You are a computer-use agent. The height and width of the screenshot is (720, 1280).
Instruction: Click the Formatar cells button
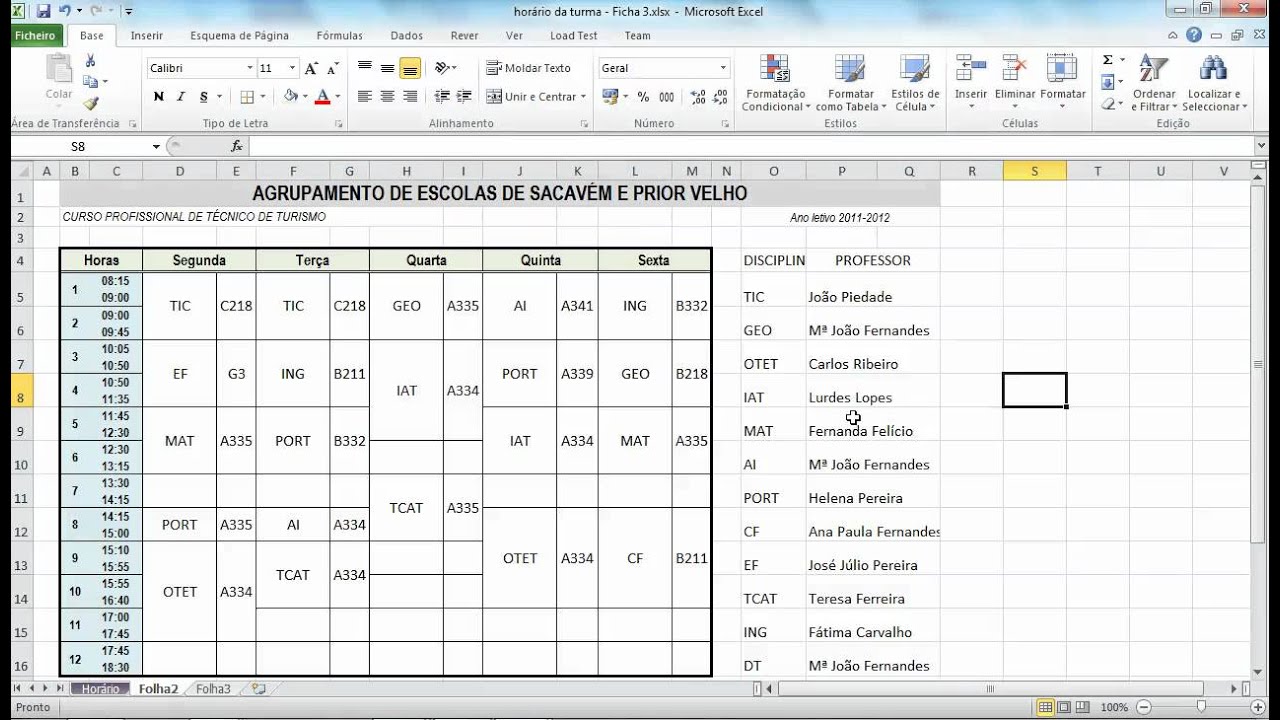[x=1062, y=83]
